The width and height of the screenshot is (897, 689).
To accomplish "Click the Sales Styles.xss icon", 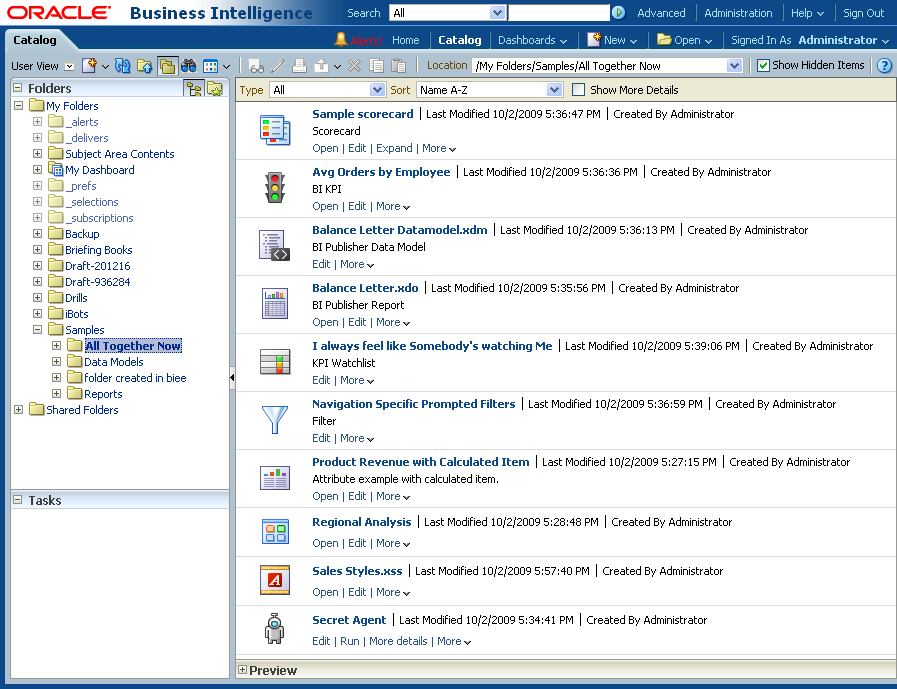I will [275, 580].
